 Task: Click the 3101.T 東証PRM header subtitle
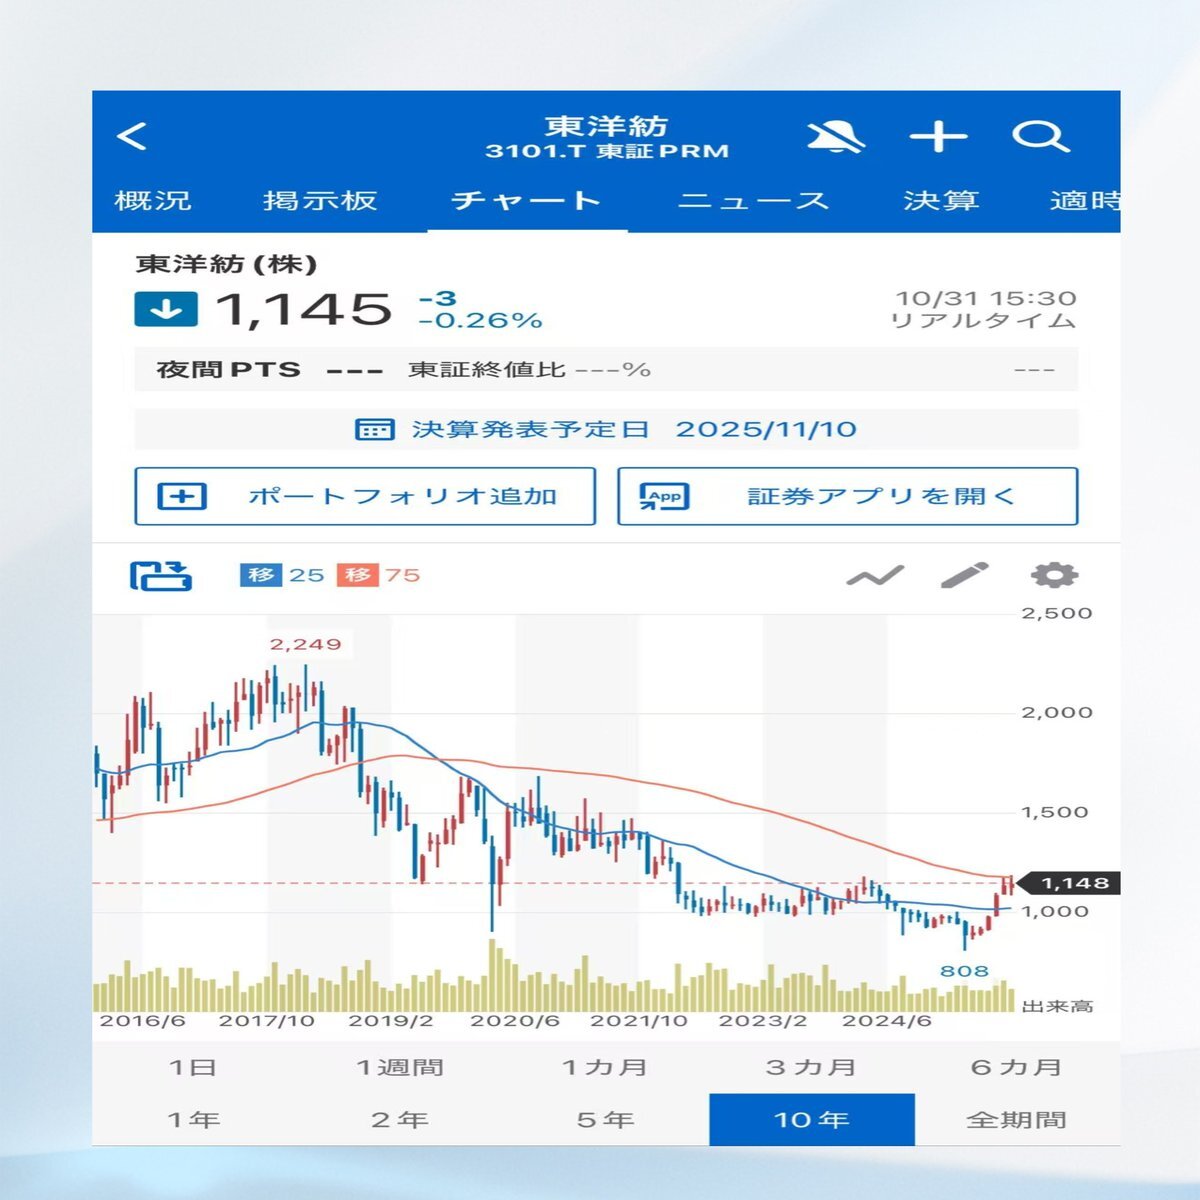[606, 152]
